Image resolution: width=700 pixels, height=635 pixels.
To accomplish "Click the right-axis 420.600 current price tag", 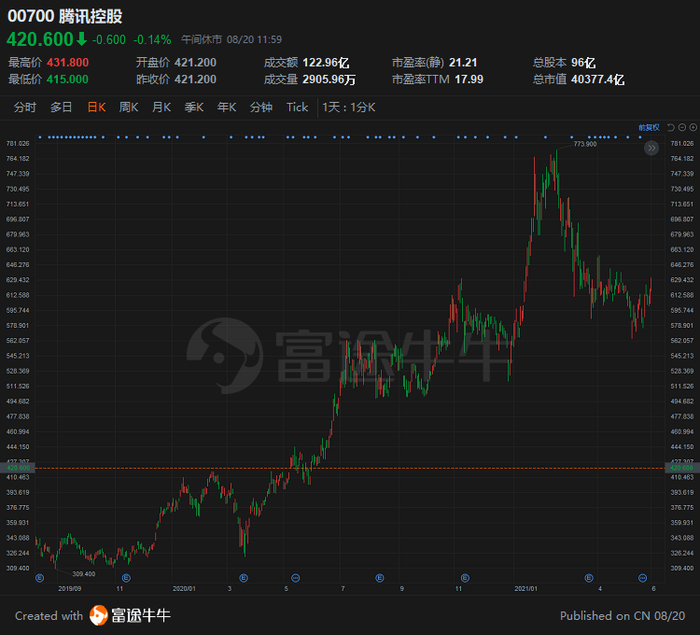I will click(682, 468).
